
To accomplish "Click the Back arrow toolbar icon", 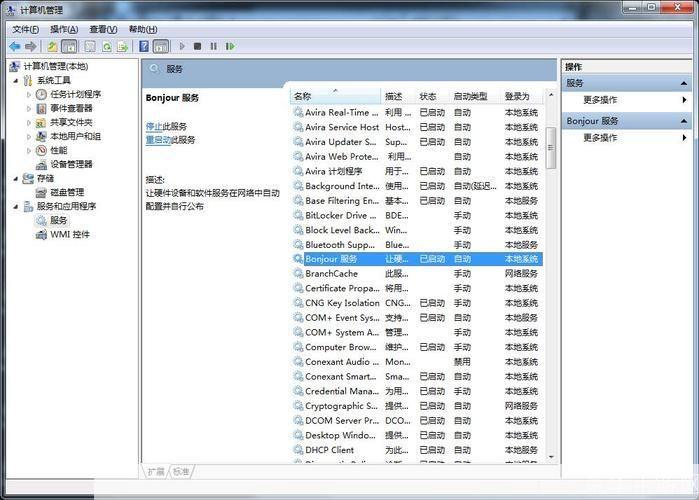I will coord(15,46).
